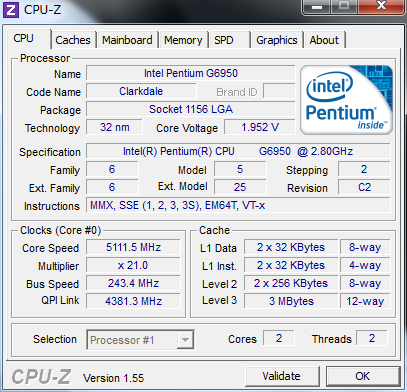Click the Package value Socket 1156 LGA
Viewport: 407px width, 392px height.
(191, 109)
